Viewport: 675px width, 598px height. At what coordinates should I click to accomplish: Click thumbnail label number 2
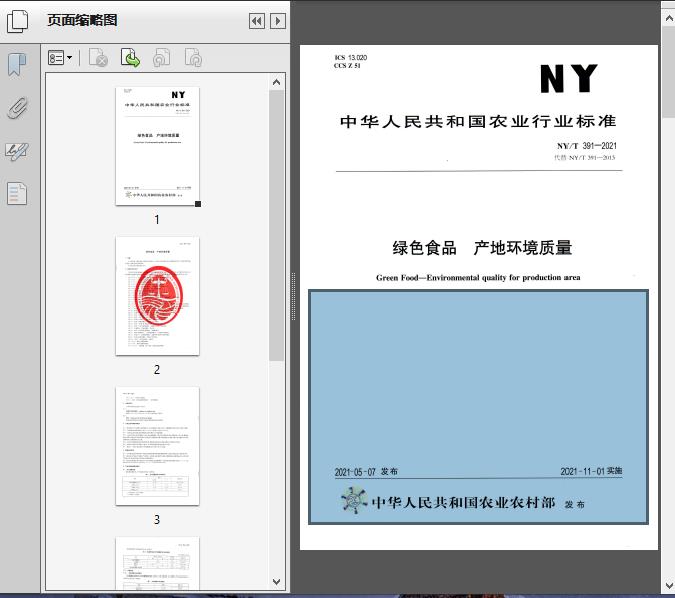click(x=157, y=369)
